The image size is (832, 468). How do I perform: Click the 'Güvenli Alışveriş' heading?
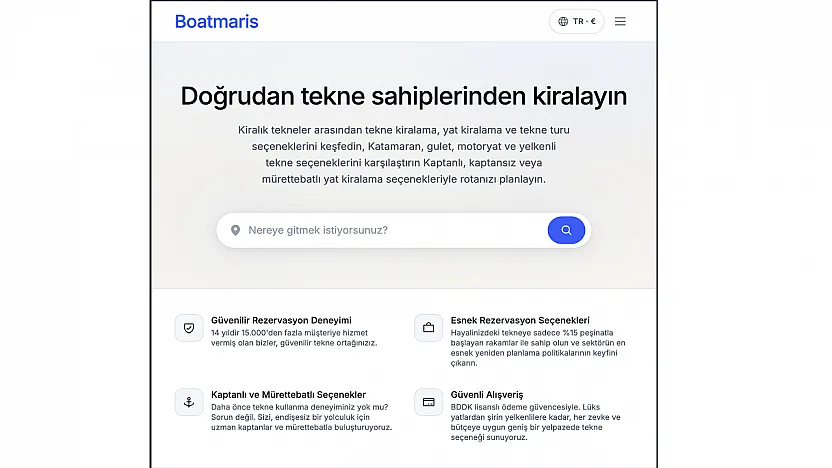487,395
